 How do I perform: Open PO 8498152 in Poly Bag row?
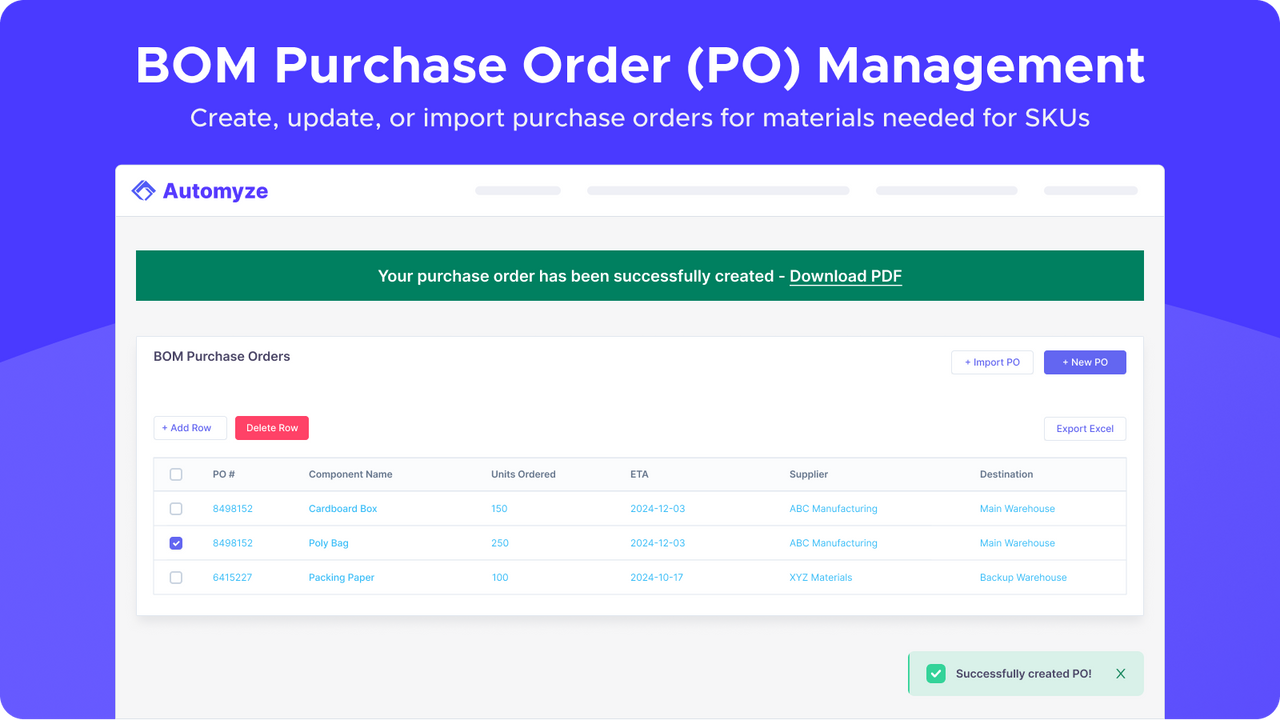pos(233,543)
